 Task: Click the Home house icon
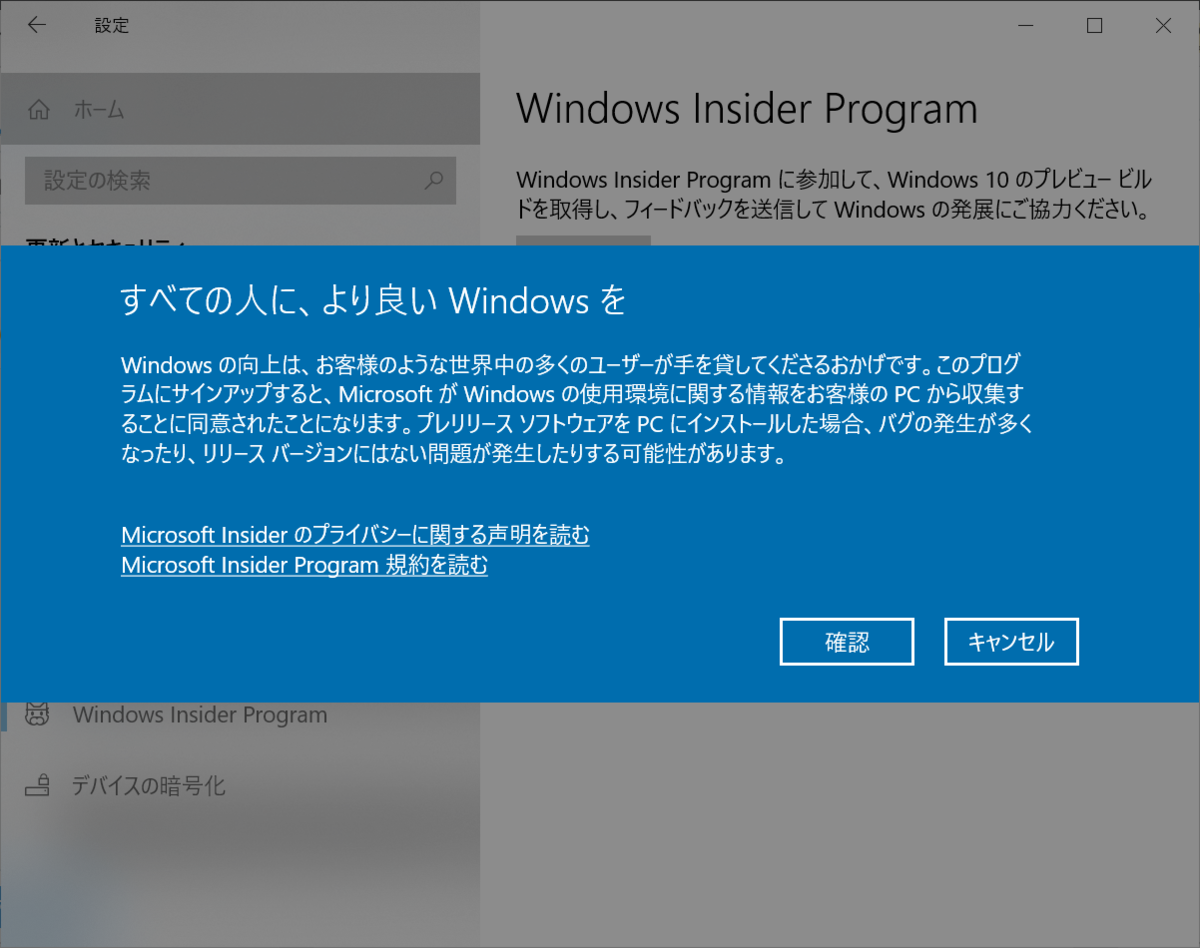click(x=39, y=110)
